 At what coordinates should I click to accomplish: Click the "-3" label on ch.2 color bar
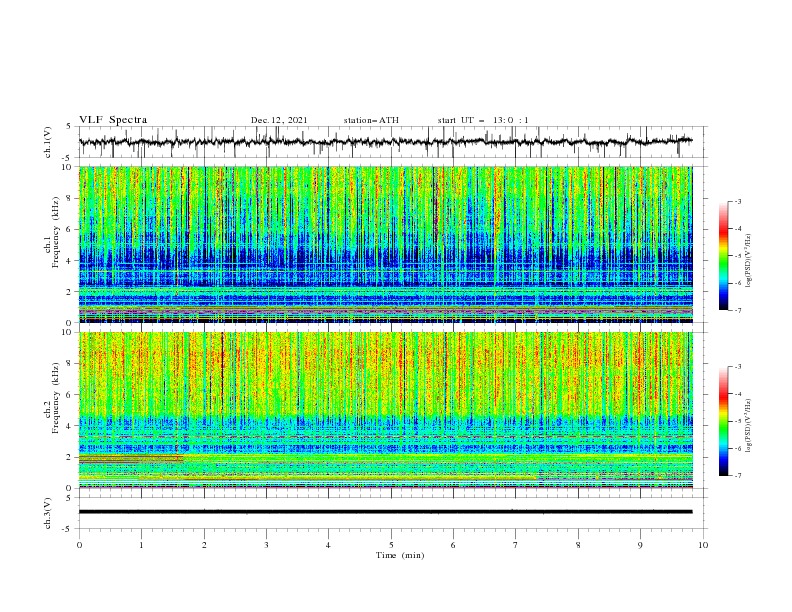pyautogui.click(x=738, y=367)
